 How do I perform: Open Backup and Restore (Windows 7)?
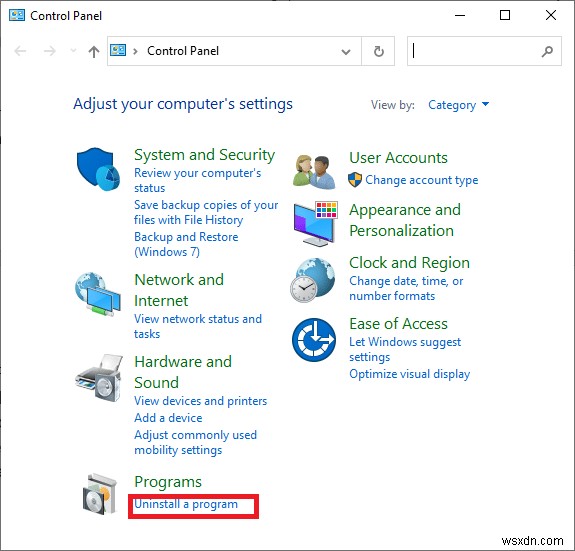point(186,244)
